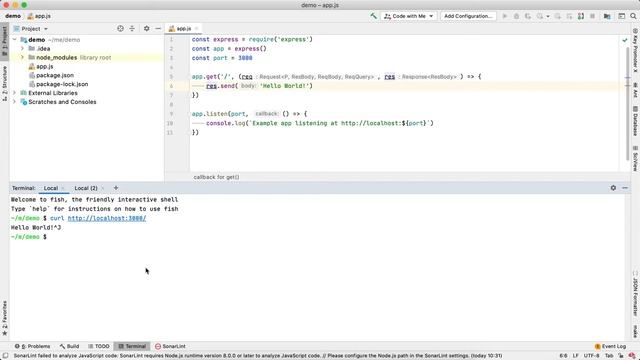Click demo breadcrumb in navigation bar
Image resolution: width=640 pixels, height=360 pixels.
(x=13, y=16)
